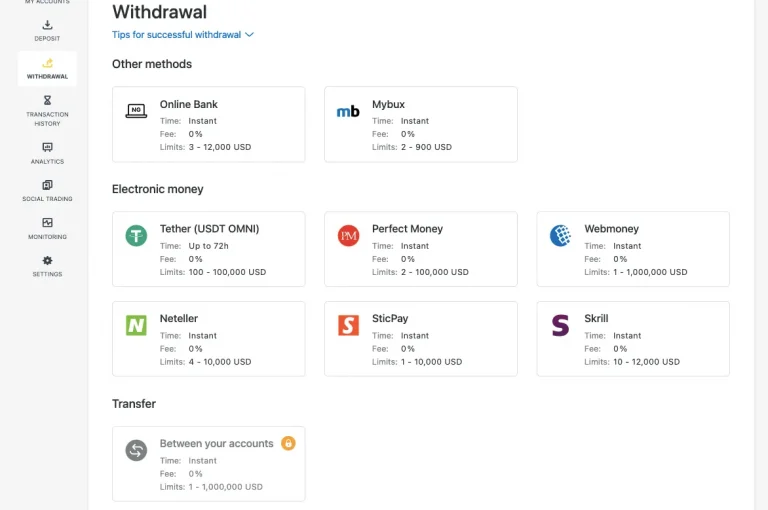Open Monitoring from the sidebar

pos(47,228)
